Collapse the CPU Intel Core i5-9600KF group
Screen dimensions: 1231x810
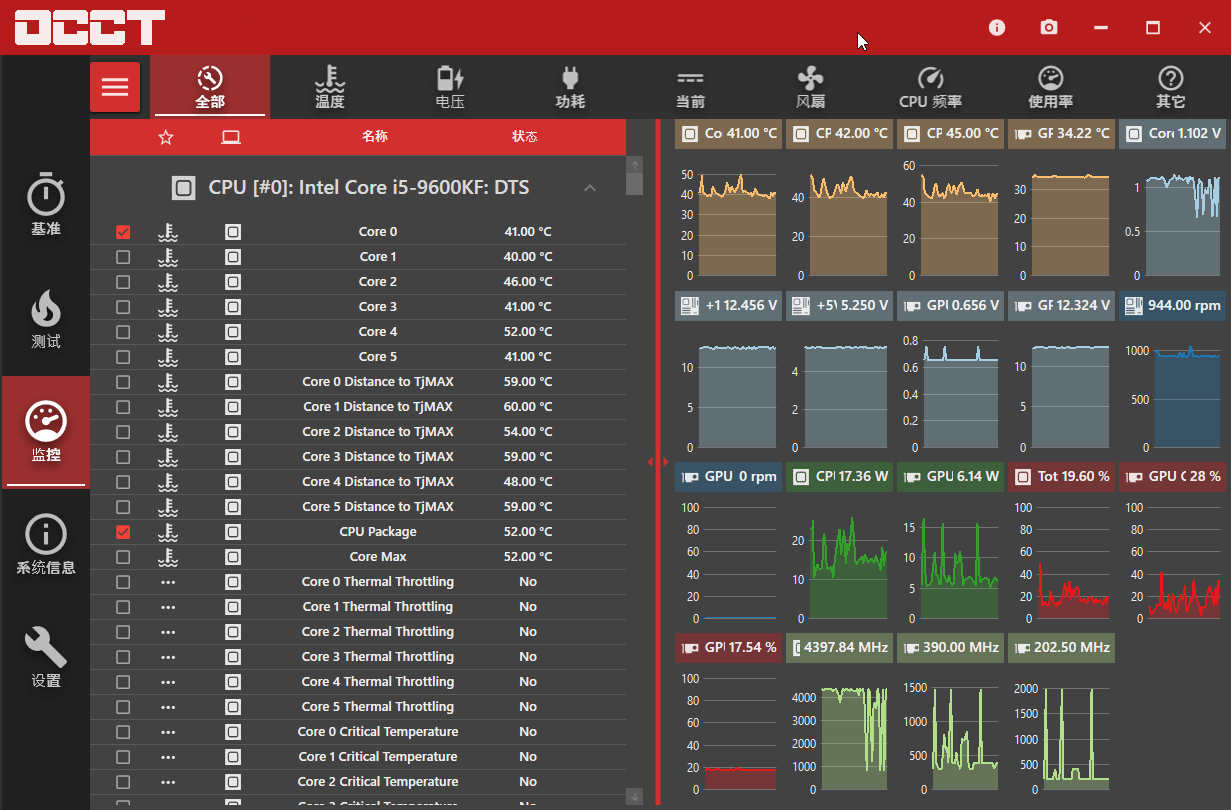(x=590, y=188)
